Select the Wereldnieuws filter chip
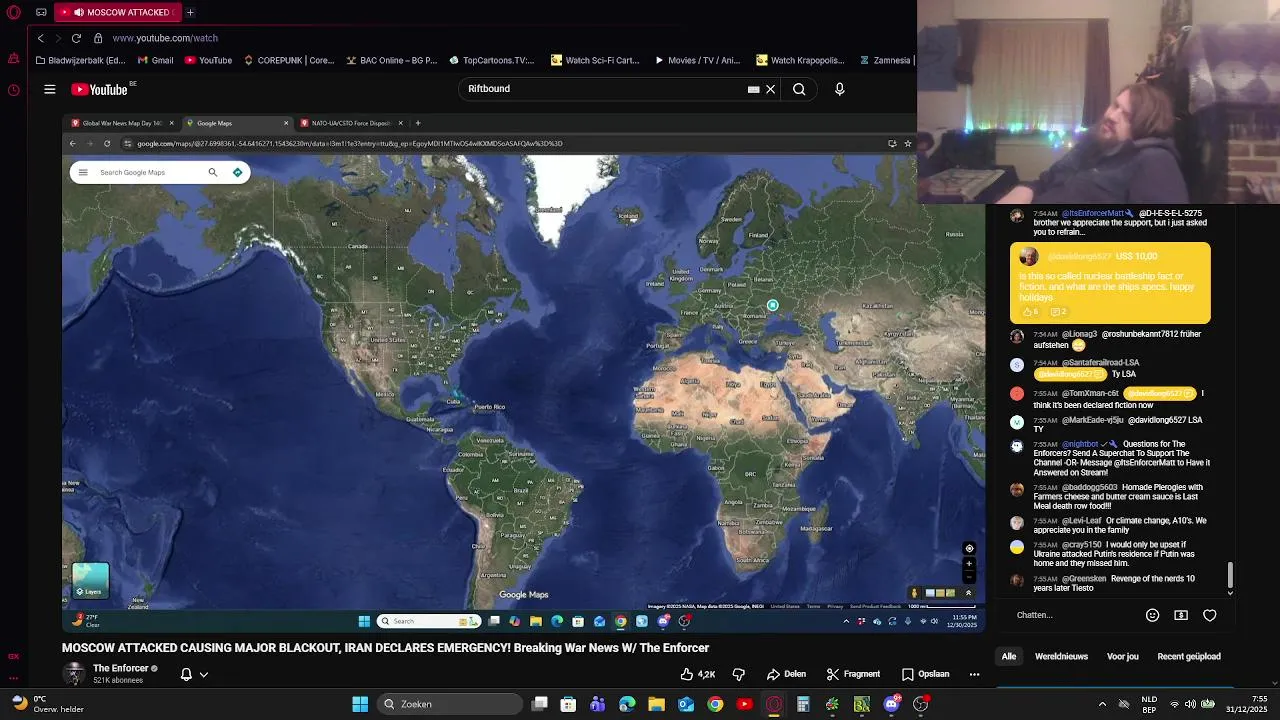 (x=1061, y=656)
